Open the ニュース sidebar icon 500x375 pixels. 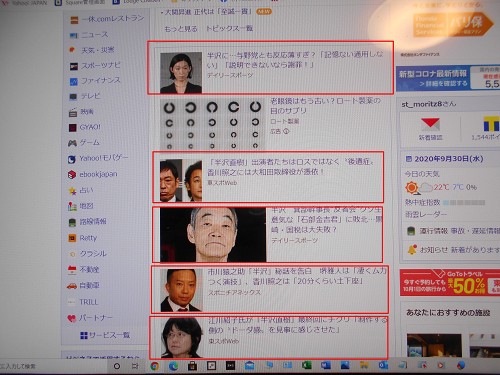pyautogui.click(x=73, y=35)
